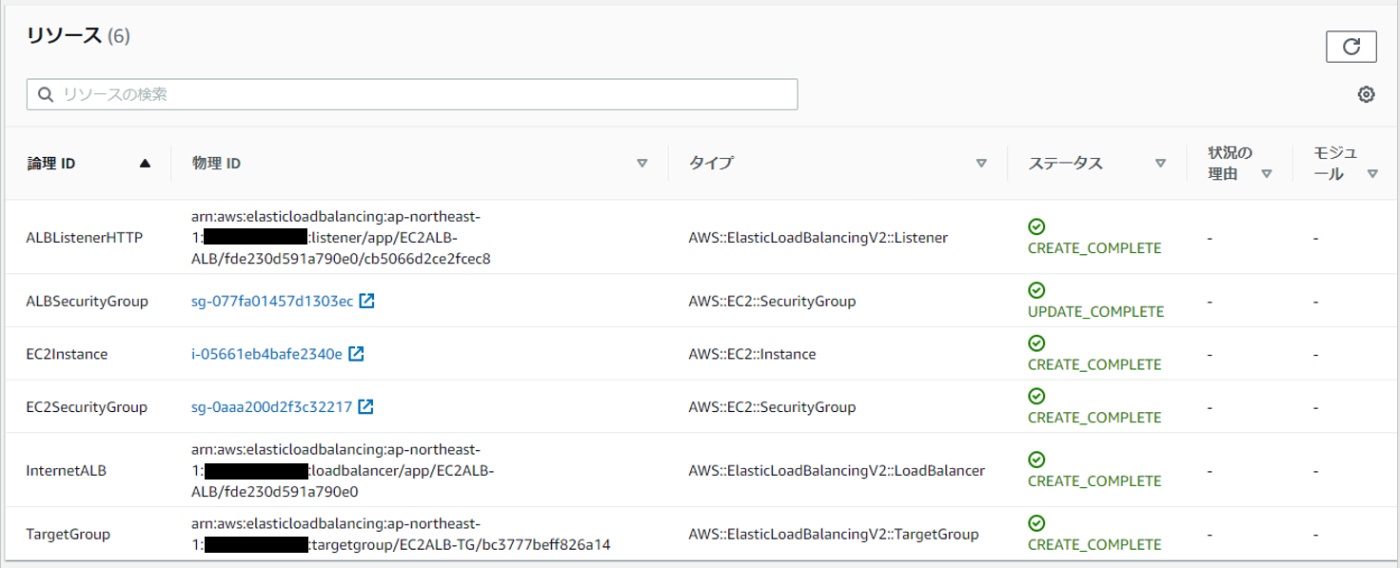Image resolution: width=1400 pixels, height=568 pixels.
Task: Sort by 状況の理由 column arrow
Action: [1266, 174]
